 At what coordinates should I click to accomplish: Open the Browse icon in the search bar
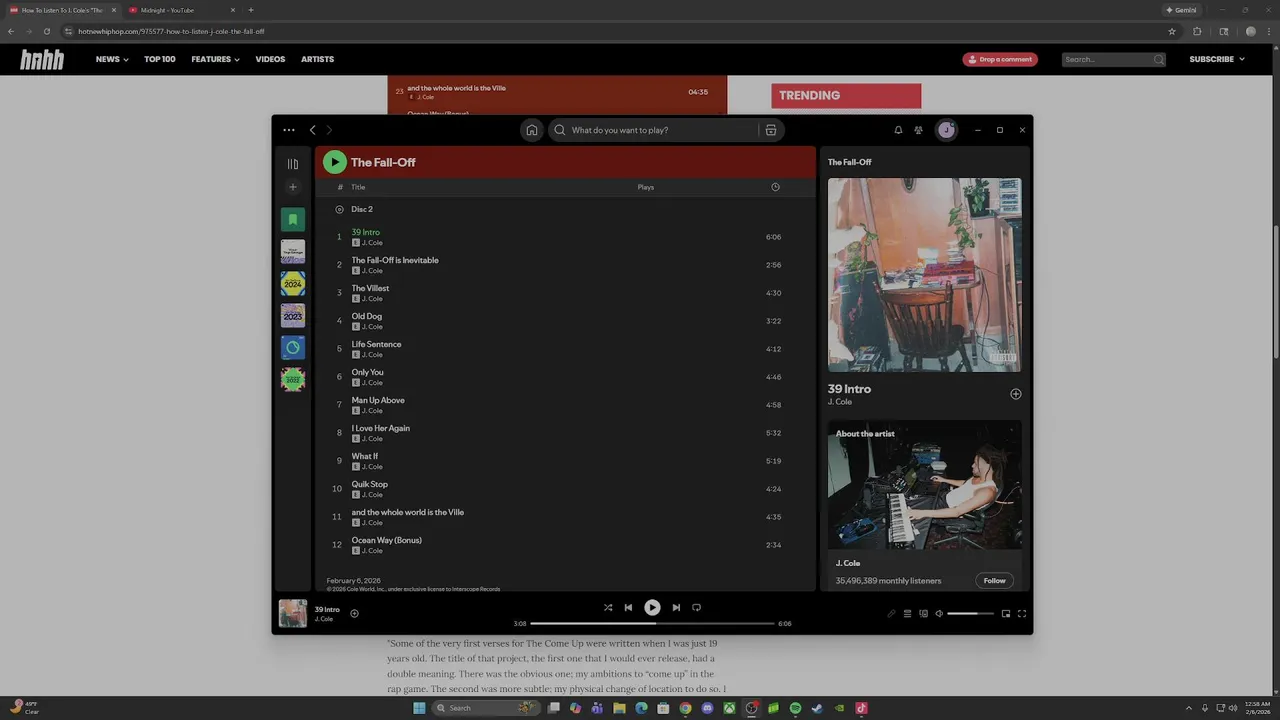[x=770, y=130]
